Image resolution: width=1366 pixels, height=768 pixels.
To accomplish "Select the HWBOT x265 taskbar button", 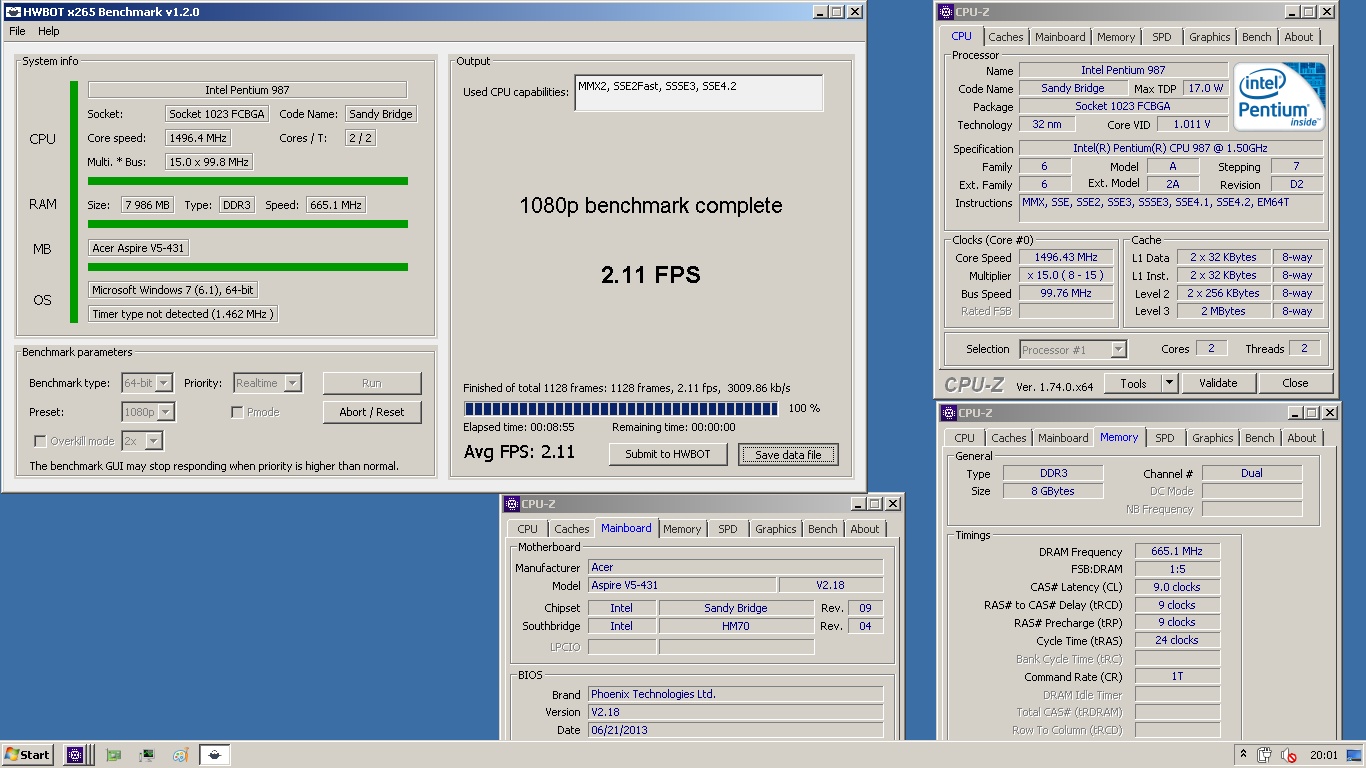I will click(215, 755).
